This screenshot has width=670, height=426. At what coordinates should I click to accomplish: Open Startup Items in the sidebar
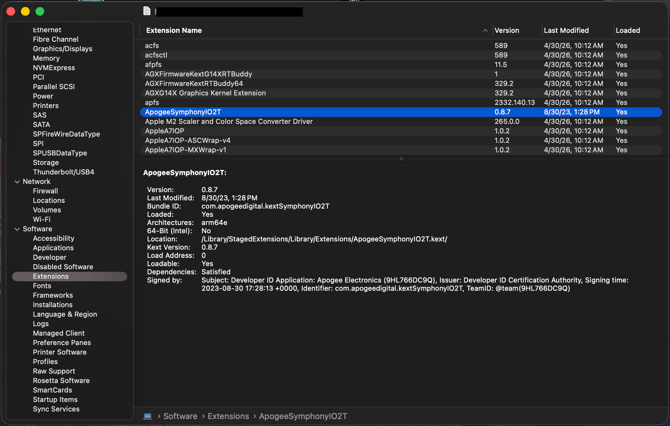click(x=55, y=400)
